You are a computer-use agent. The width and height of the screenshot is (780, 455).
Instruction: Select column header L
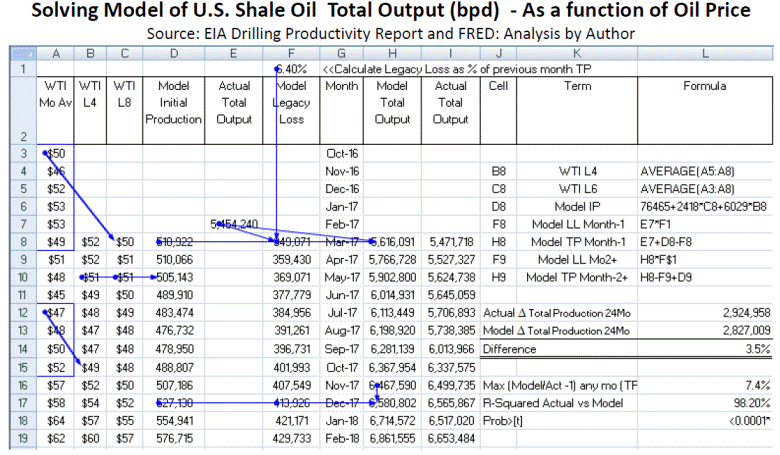(x=704, y=52)
